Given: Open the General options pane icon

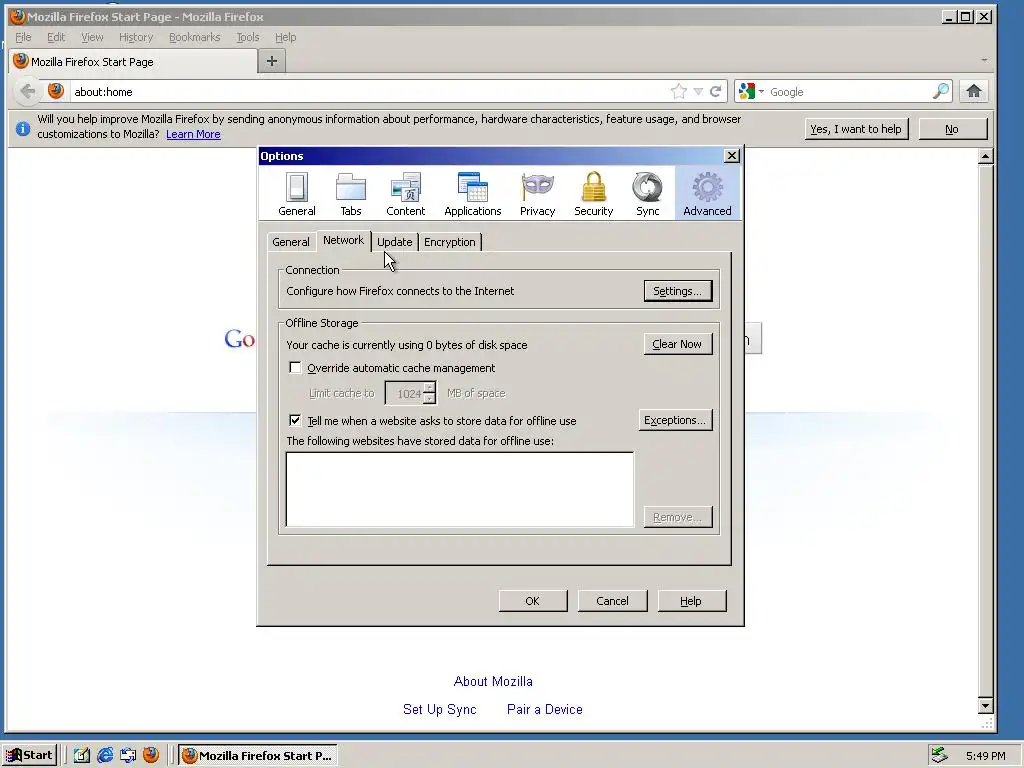Looking at the screenshot, I should pyautogui.click(x=296, y=194).
